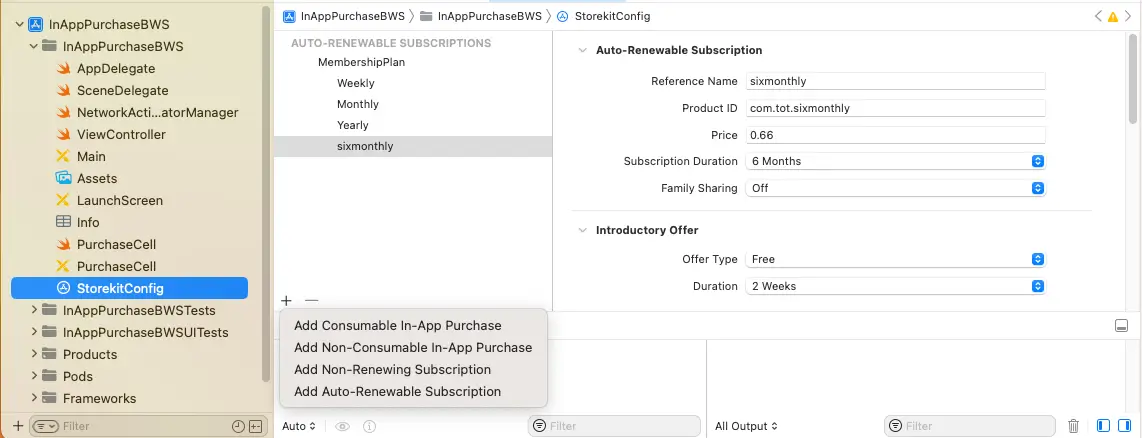Click the editor vertical scrollbar
The height and width of the screenshot is (438, 1142).
pyautogui.click(x=1134, y=79)
